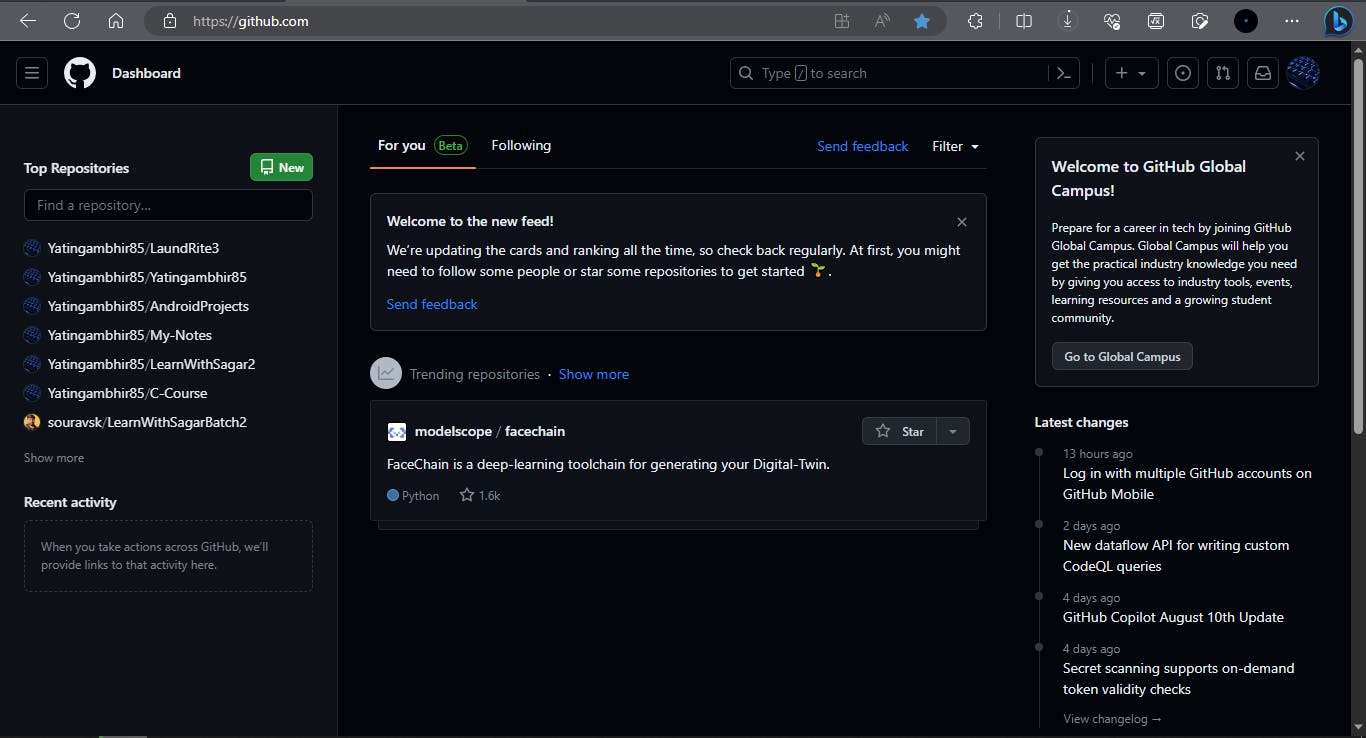
Task: Open Log in with multiple GitHub accounts changelog
Action: click(1187, 484)
